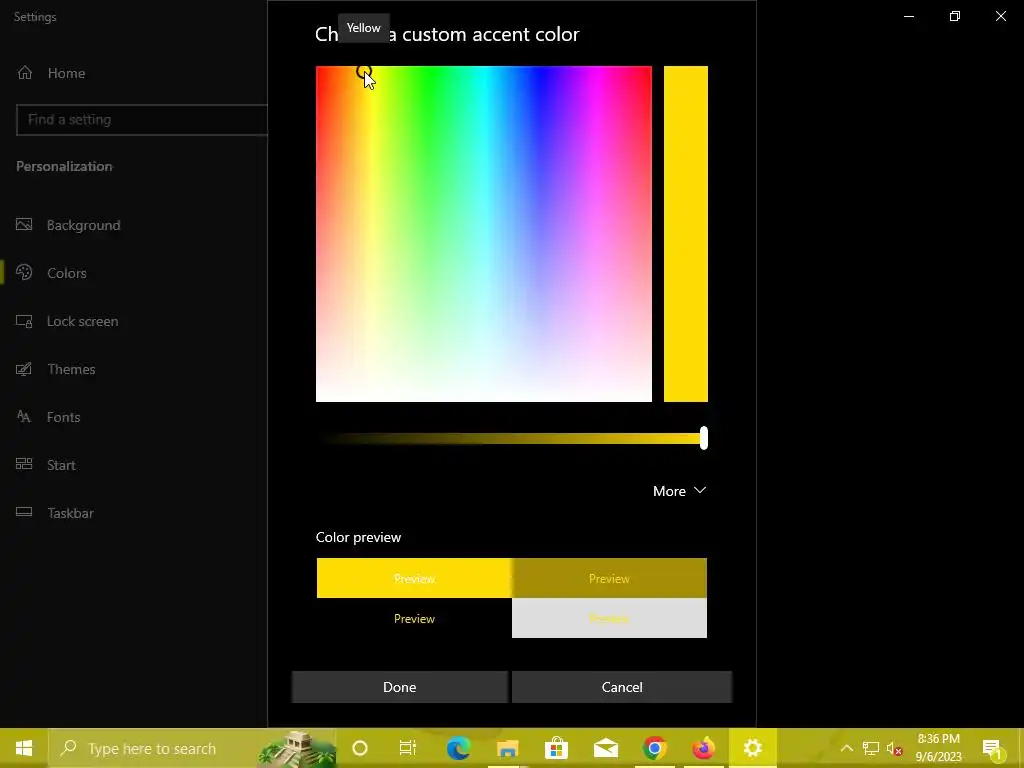Switch to Themes settings page
This screenshot has height=768, width=1024.
click(x=71, y=369)
